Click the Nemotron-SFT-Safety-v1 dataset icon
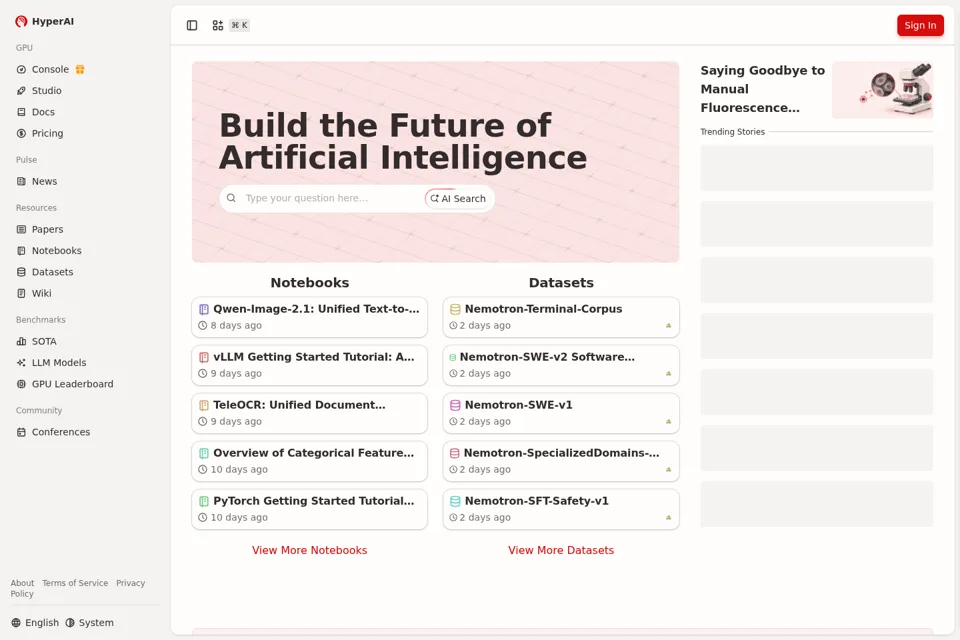The height and width of the screenshot is (640, 960). point(455,501)
